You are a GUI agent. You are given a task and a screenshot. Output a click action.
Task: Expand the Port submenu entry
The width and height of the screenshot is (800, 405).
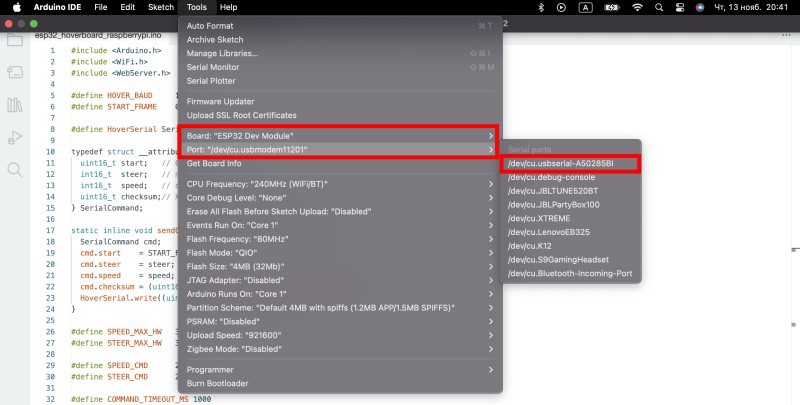[x=340, y=149]
